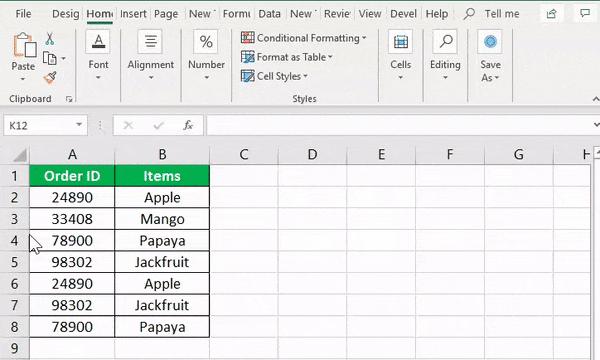This screenshot has height=360, width=600.
Task: Open the Font group icon
Action: pyautogui.click(x=98, y=41)
